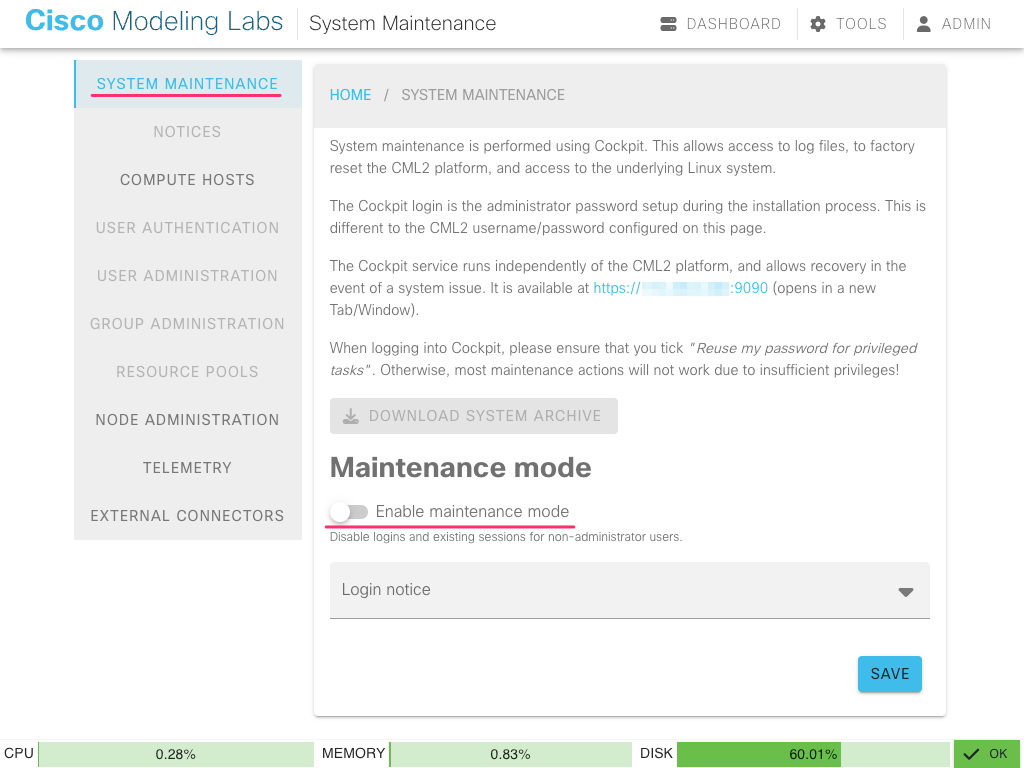Open the Admin menu
1024x768 pixels.
pos(953,24)
